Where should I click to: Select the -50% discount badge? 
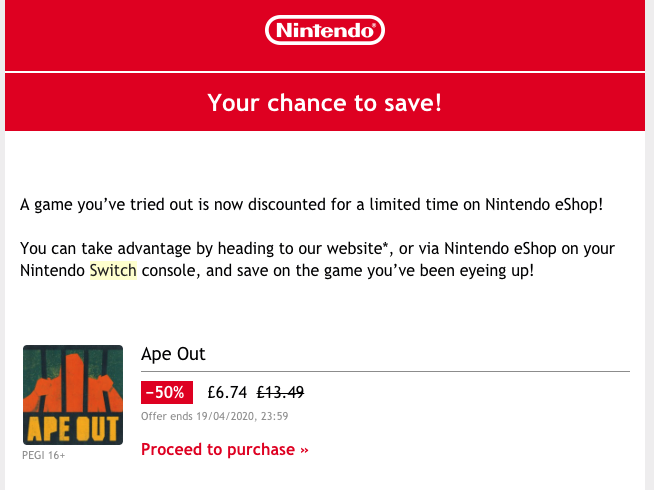click(167, 392)
